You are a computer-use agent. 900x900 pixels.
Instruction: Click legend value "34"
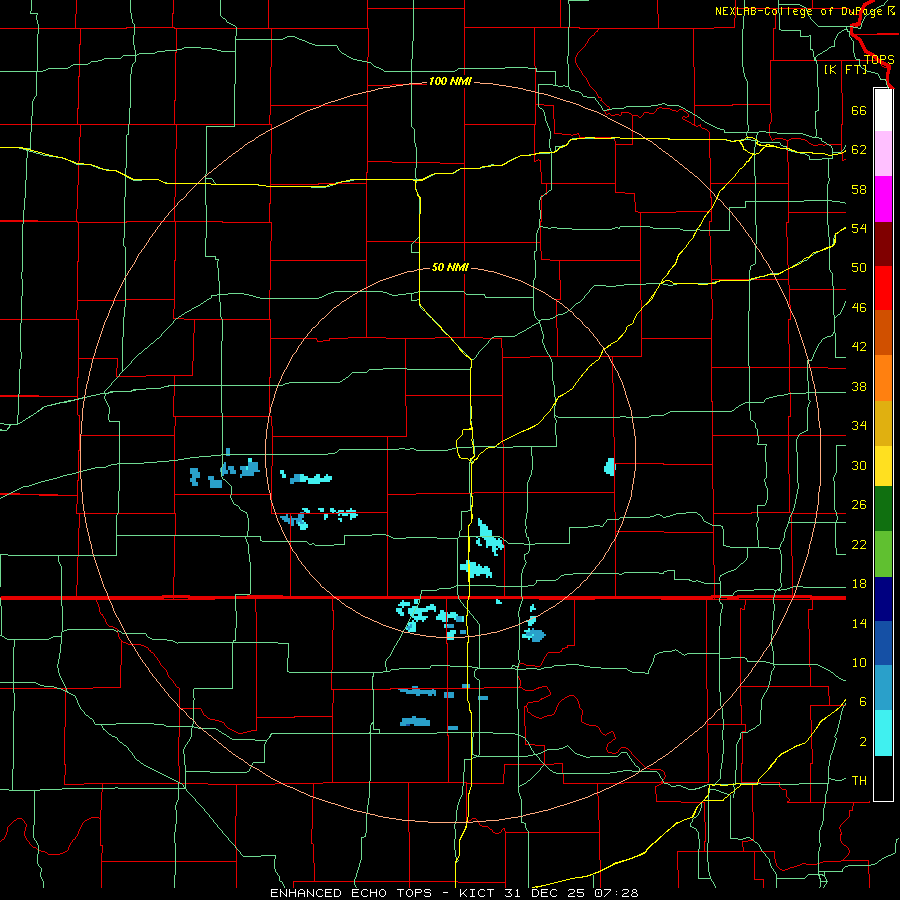click(x=859, y=426)
